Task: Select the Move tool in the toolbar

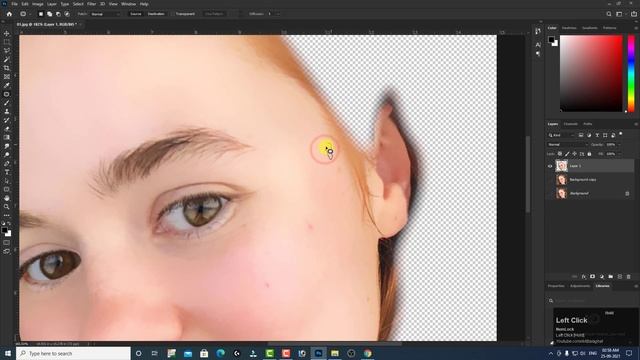Action: (x=7, y=33)
